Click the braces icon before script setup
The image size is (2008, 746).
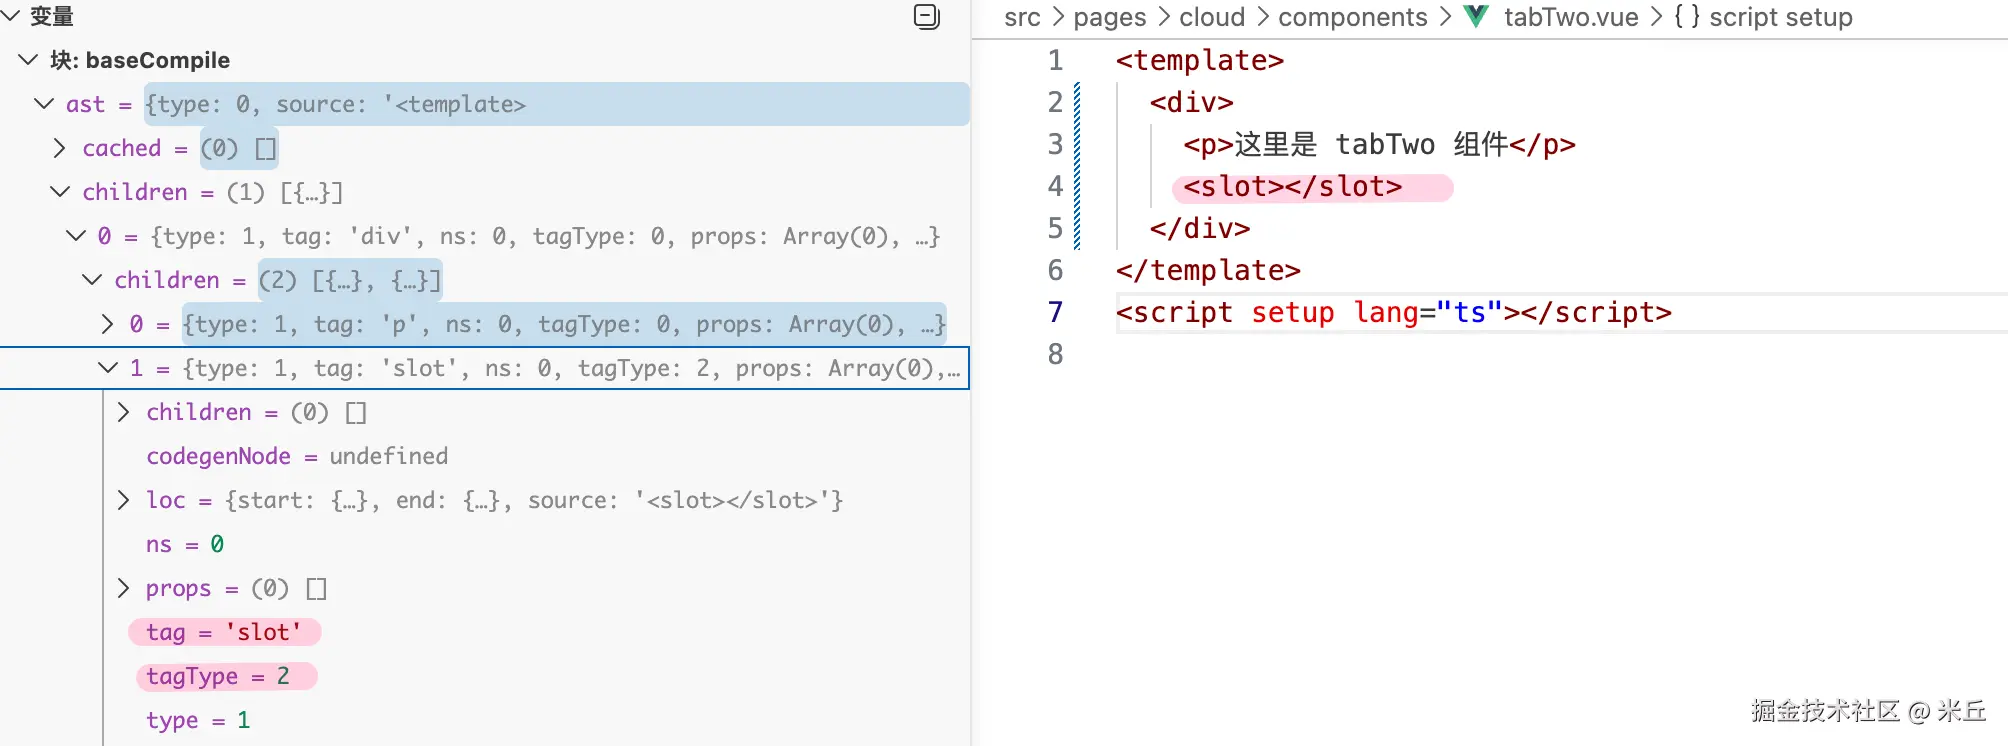coord(1686,17)
